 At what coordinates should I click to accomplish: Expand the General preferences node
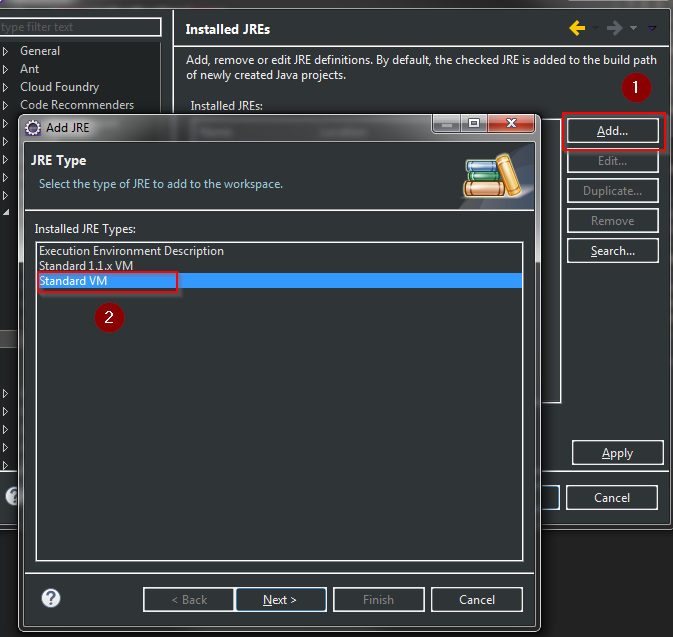pos(5,51)
